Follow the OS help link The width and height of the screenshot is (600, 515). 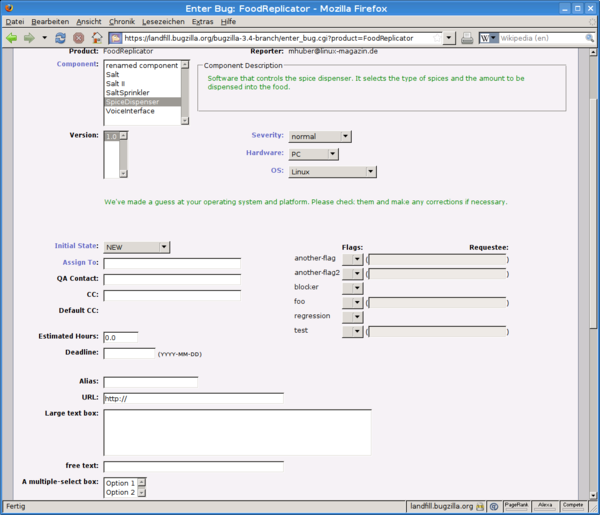[277, 170]
